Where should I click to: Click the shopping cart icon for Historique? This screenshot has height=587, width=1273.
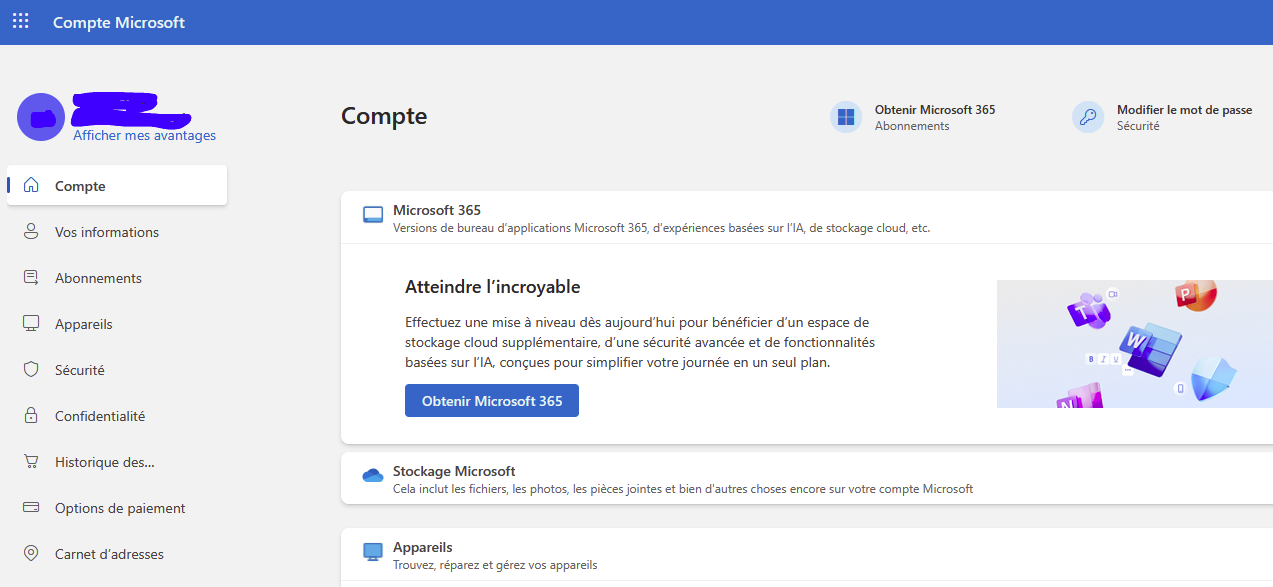(31, 462)
